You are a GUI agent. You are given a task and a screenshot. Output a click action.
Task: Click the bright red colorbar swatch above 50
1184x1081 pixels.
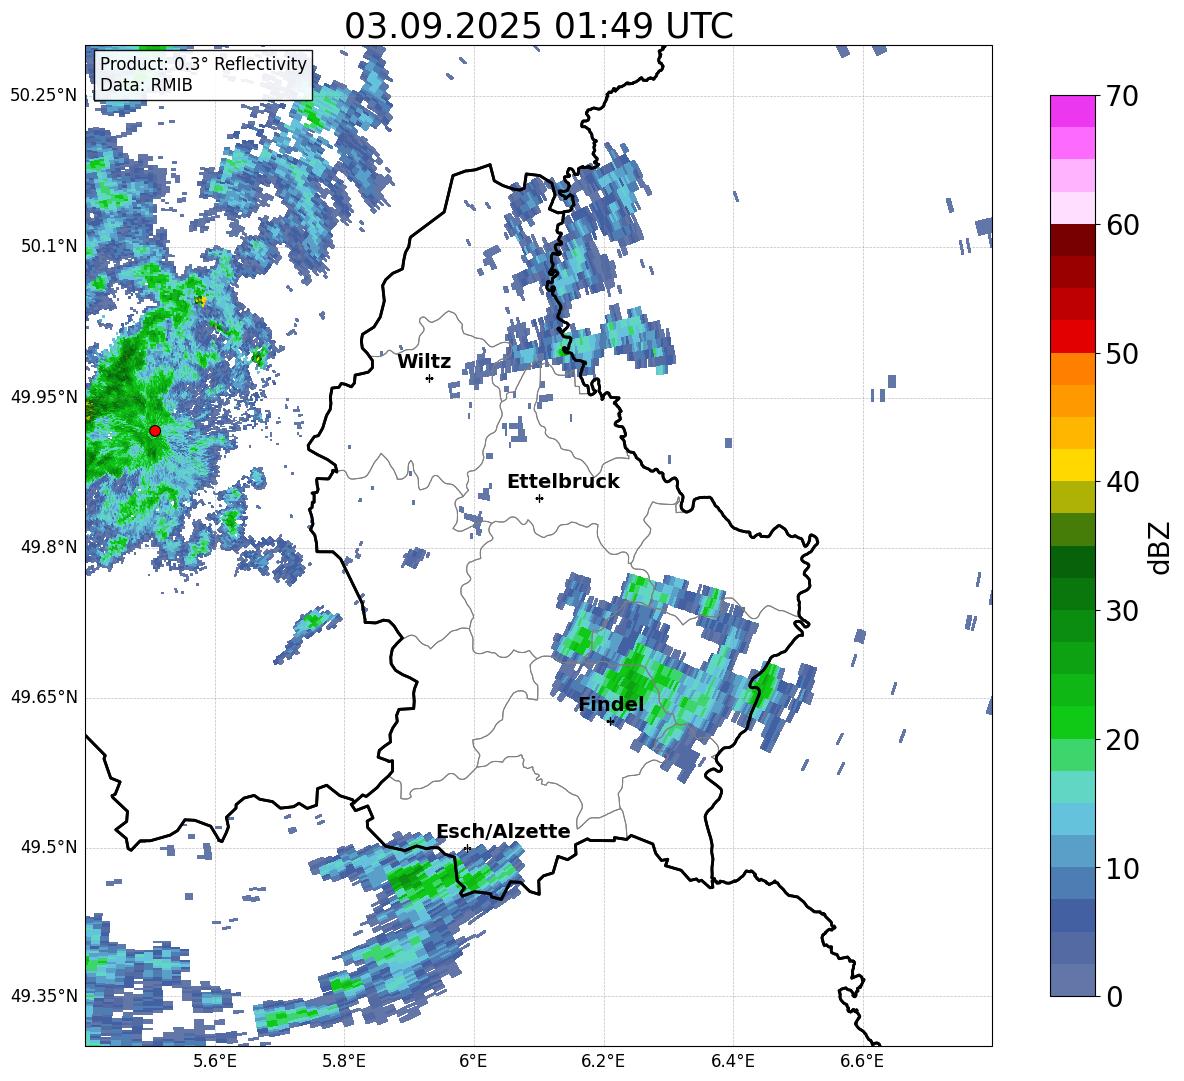1072,337
